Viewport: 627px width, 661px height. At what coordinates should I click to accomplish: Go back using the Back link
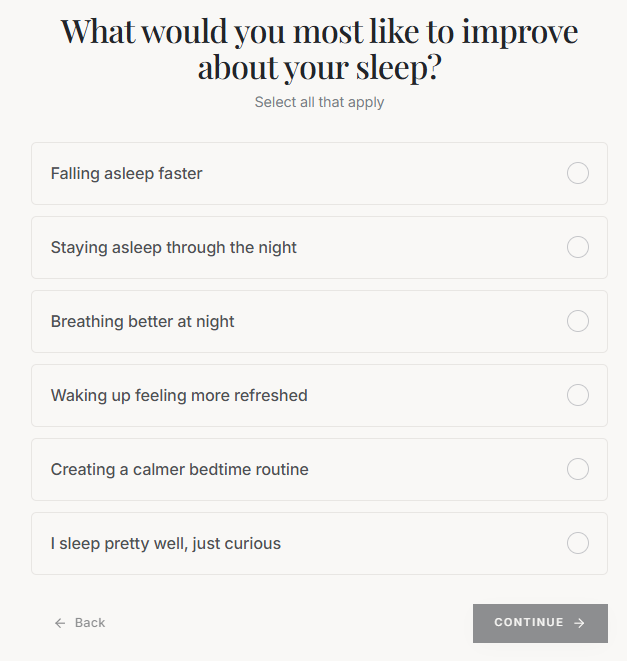(x=80, y=623)
